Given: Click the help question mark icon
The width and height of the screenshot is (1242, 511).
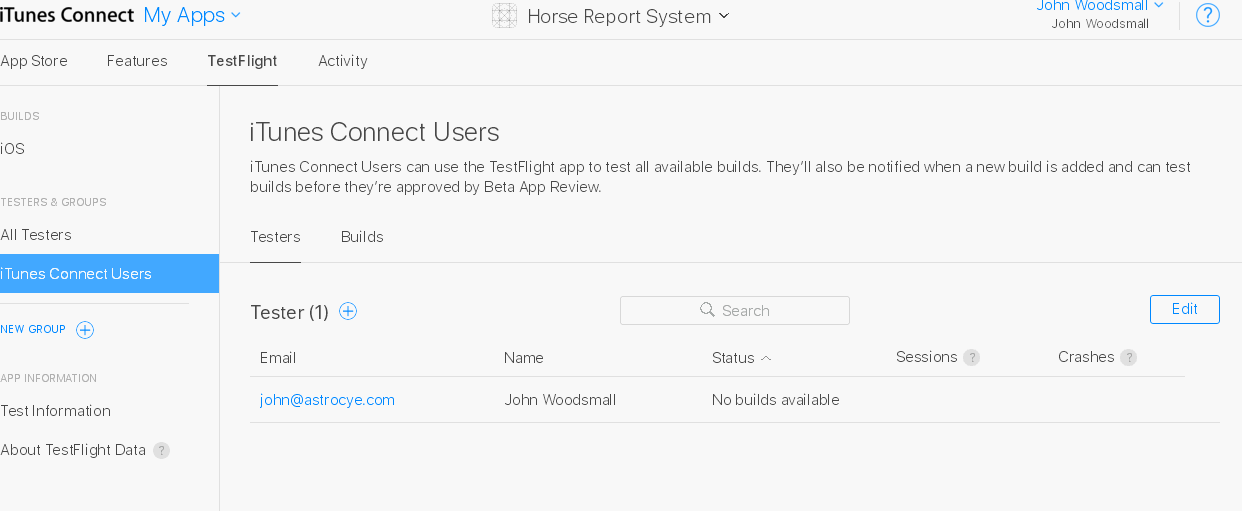Looking at the screenshot, I should pos(1208,15).
